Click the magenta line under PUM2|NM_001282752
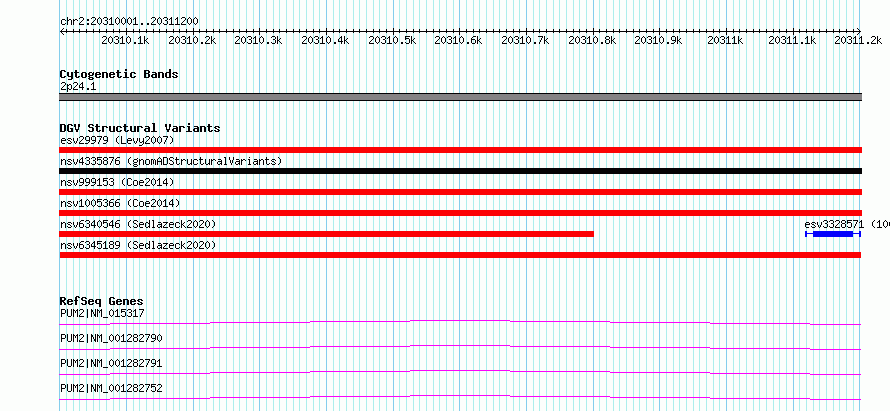890x411 pixels. [x=460, y=397]
